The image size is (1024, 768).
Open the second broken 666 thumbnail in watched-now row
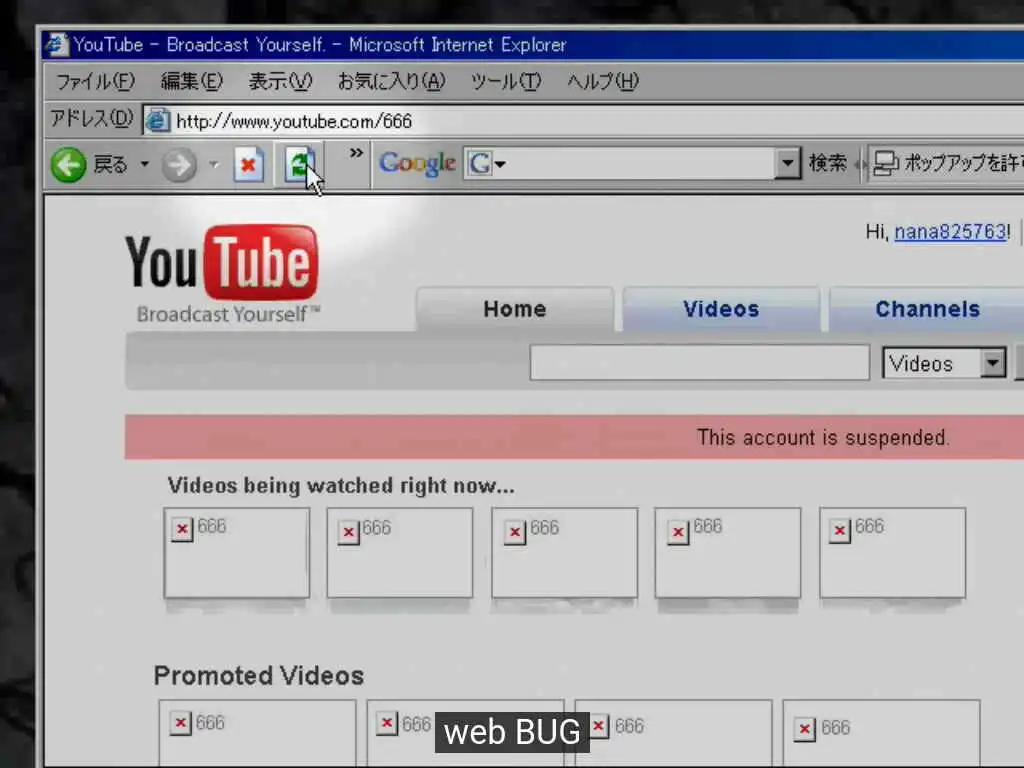[400, 552]
